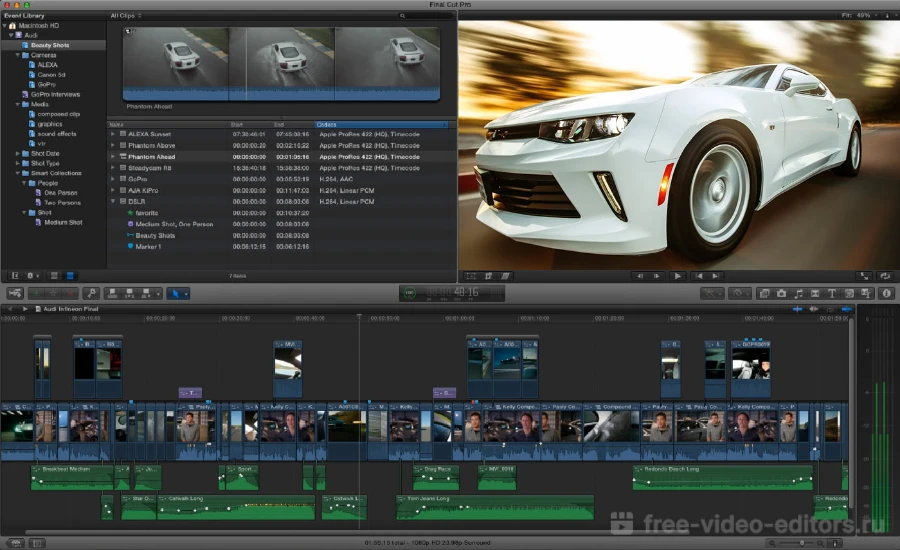Viewport: 900px width, 550px height.
Task: Click the Phantom Ahead filmstrip thumbnail
Action: 281,64
